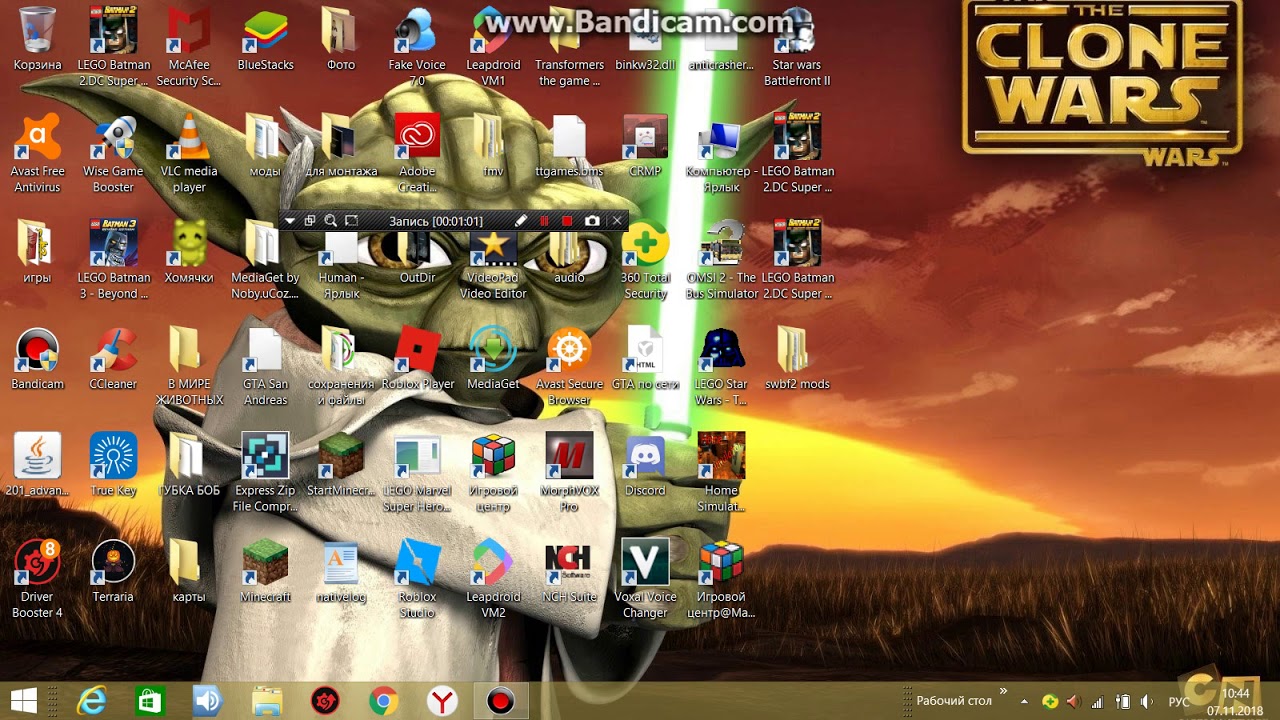Select the swbf2 mods folder
The height and width of the screenshot is (720, 1280).
coord(797,359)
